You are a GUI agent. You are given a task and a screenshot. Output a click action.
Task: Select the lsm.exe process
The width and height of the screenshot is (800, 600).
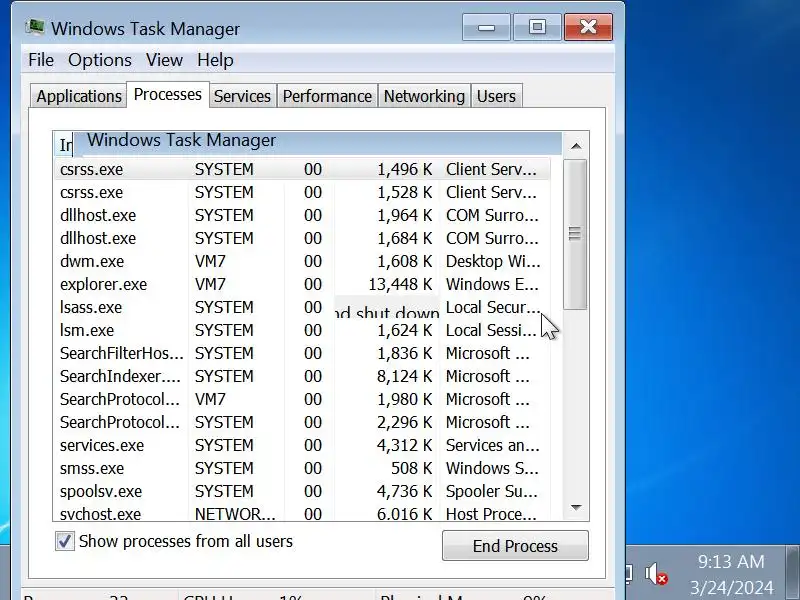[x=302, y=330]
